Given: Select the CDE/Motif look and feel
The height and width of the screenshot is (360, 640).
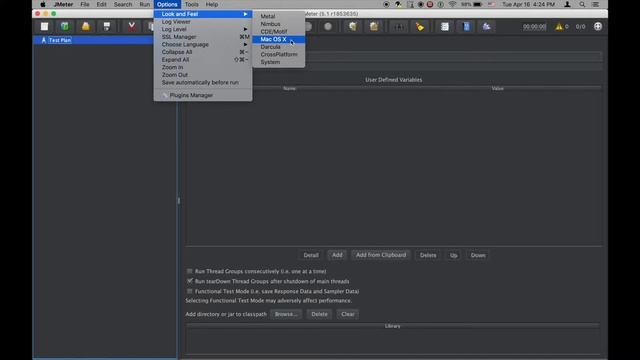Looking at the screenshot, I should (x=278, y=31).
